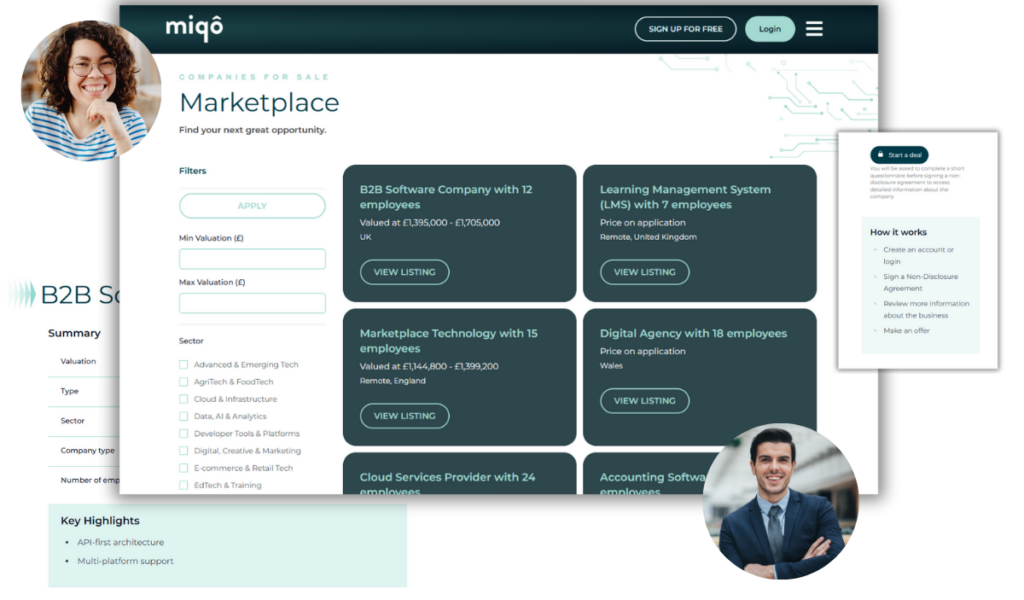Click the Filters heading

click(193, 171)
